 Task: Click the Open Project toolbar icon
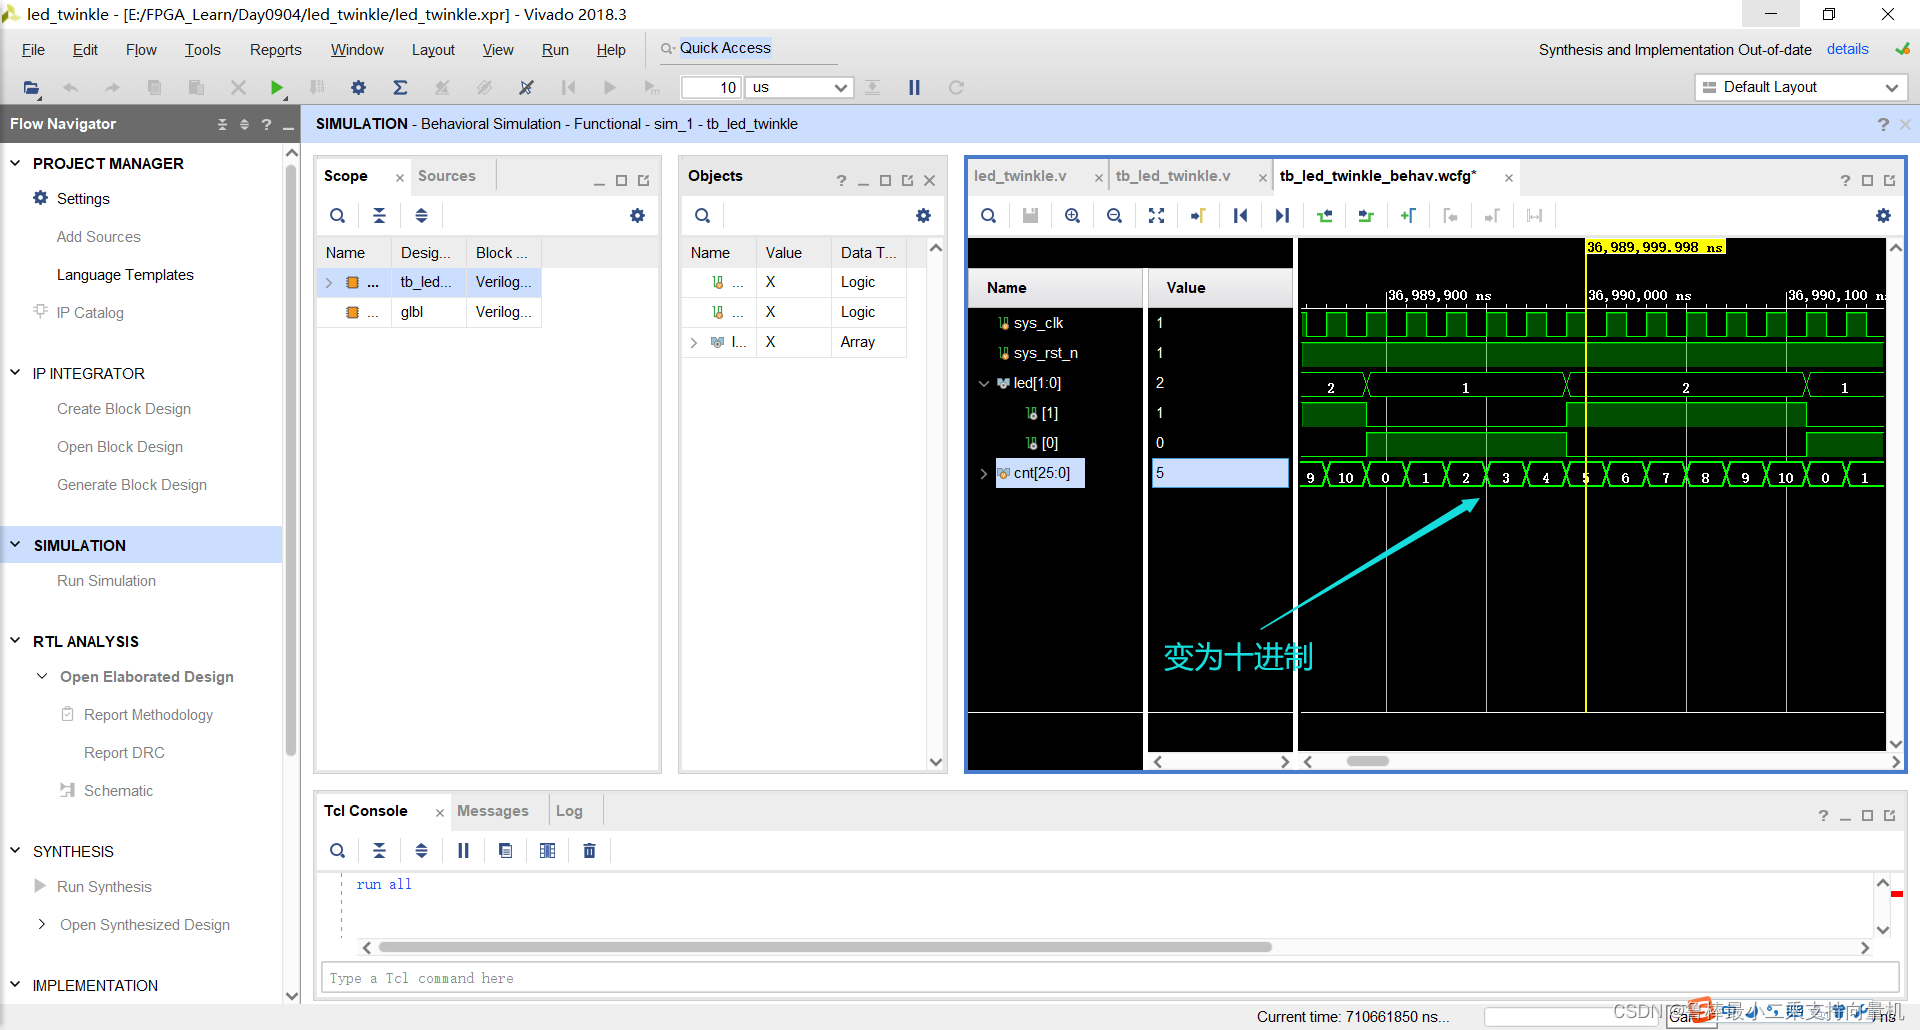31,88
